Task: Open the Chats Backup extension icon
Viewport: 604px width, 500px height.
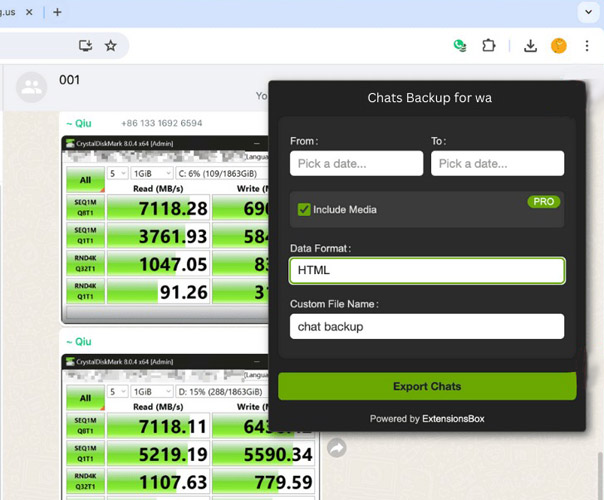Action: [460, 46]
